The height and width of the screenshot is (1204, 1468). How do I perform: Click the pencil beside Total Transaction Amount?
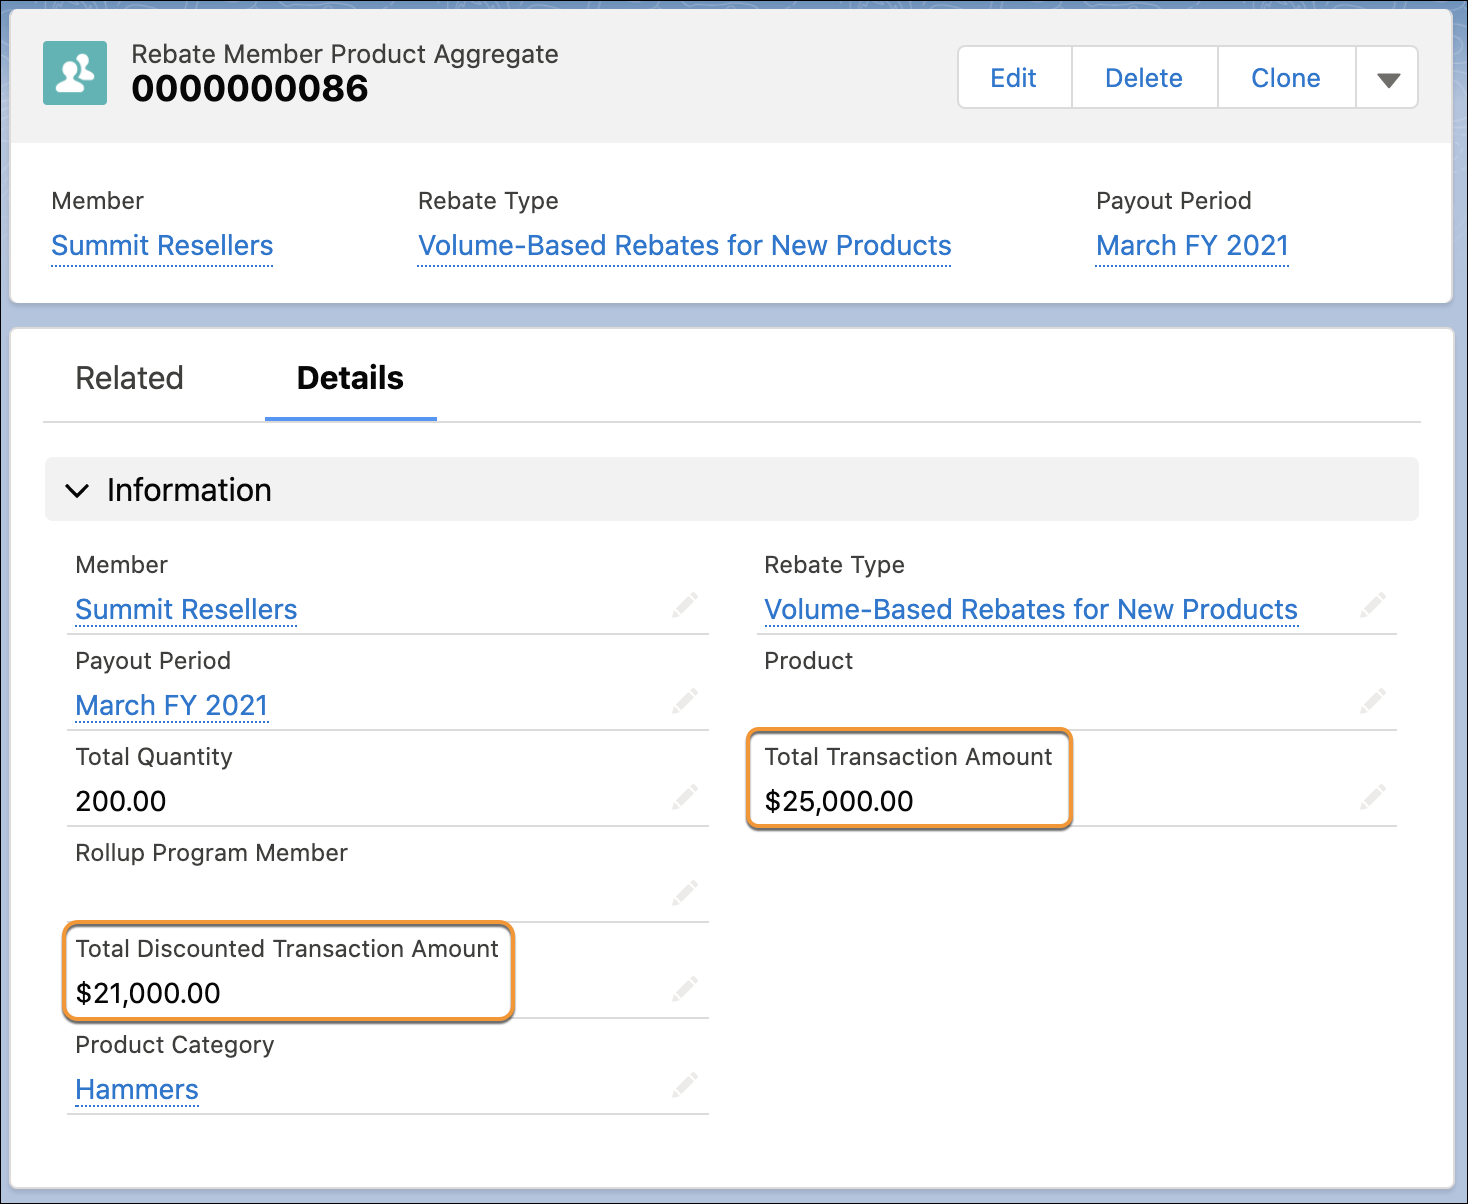coord(1373,796)
